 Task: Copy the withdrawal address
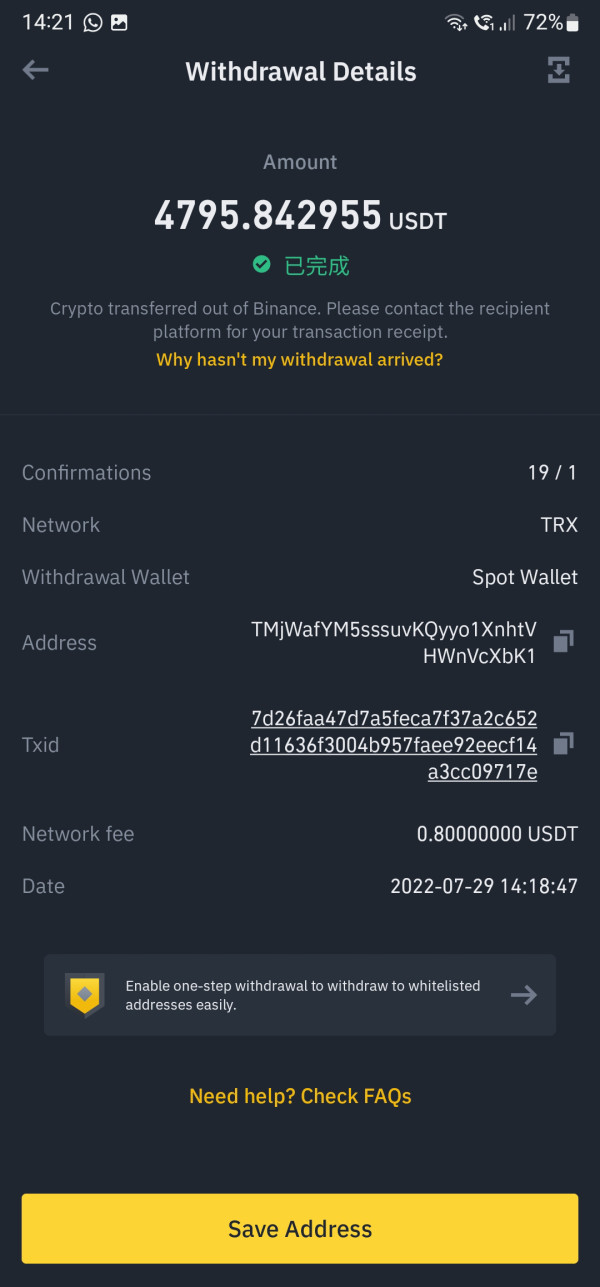[563, 641]
